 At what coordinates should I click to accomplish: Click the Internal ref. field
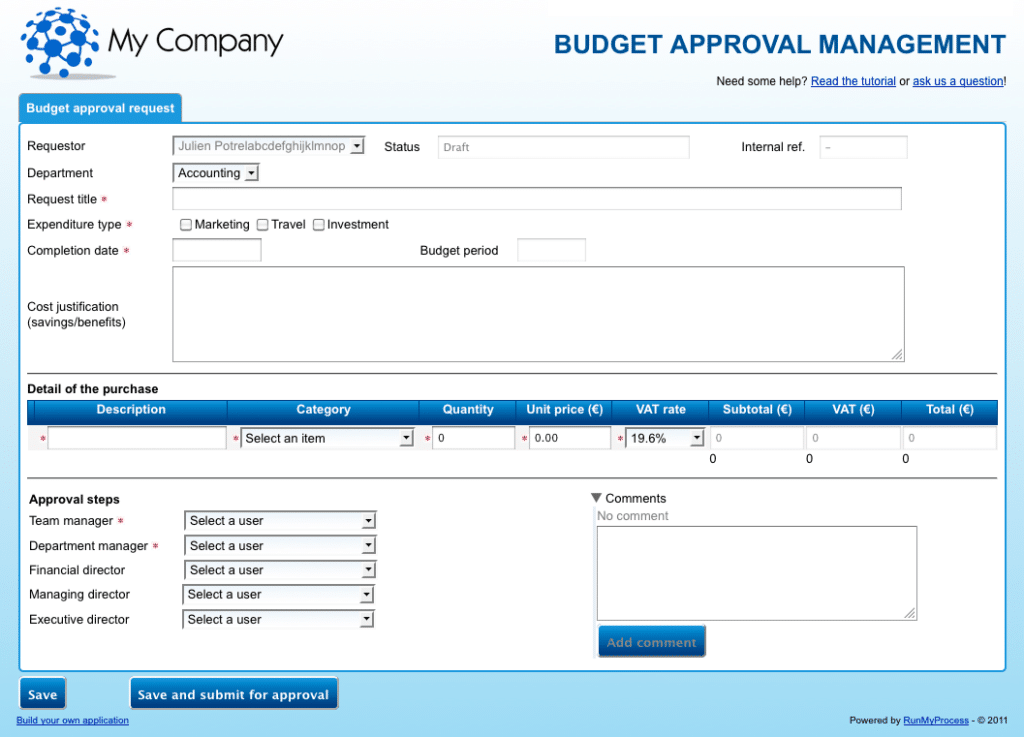[863, 147]
